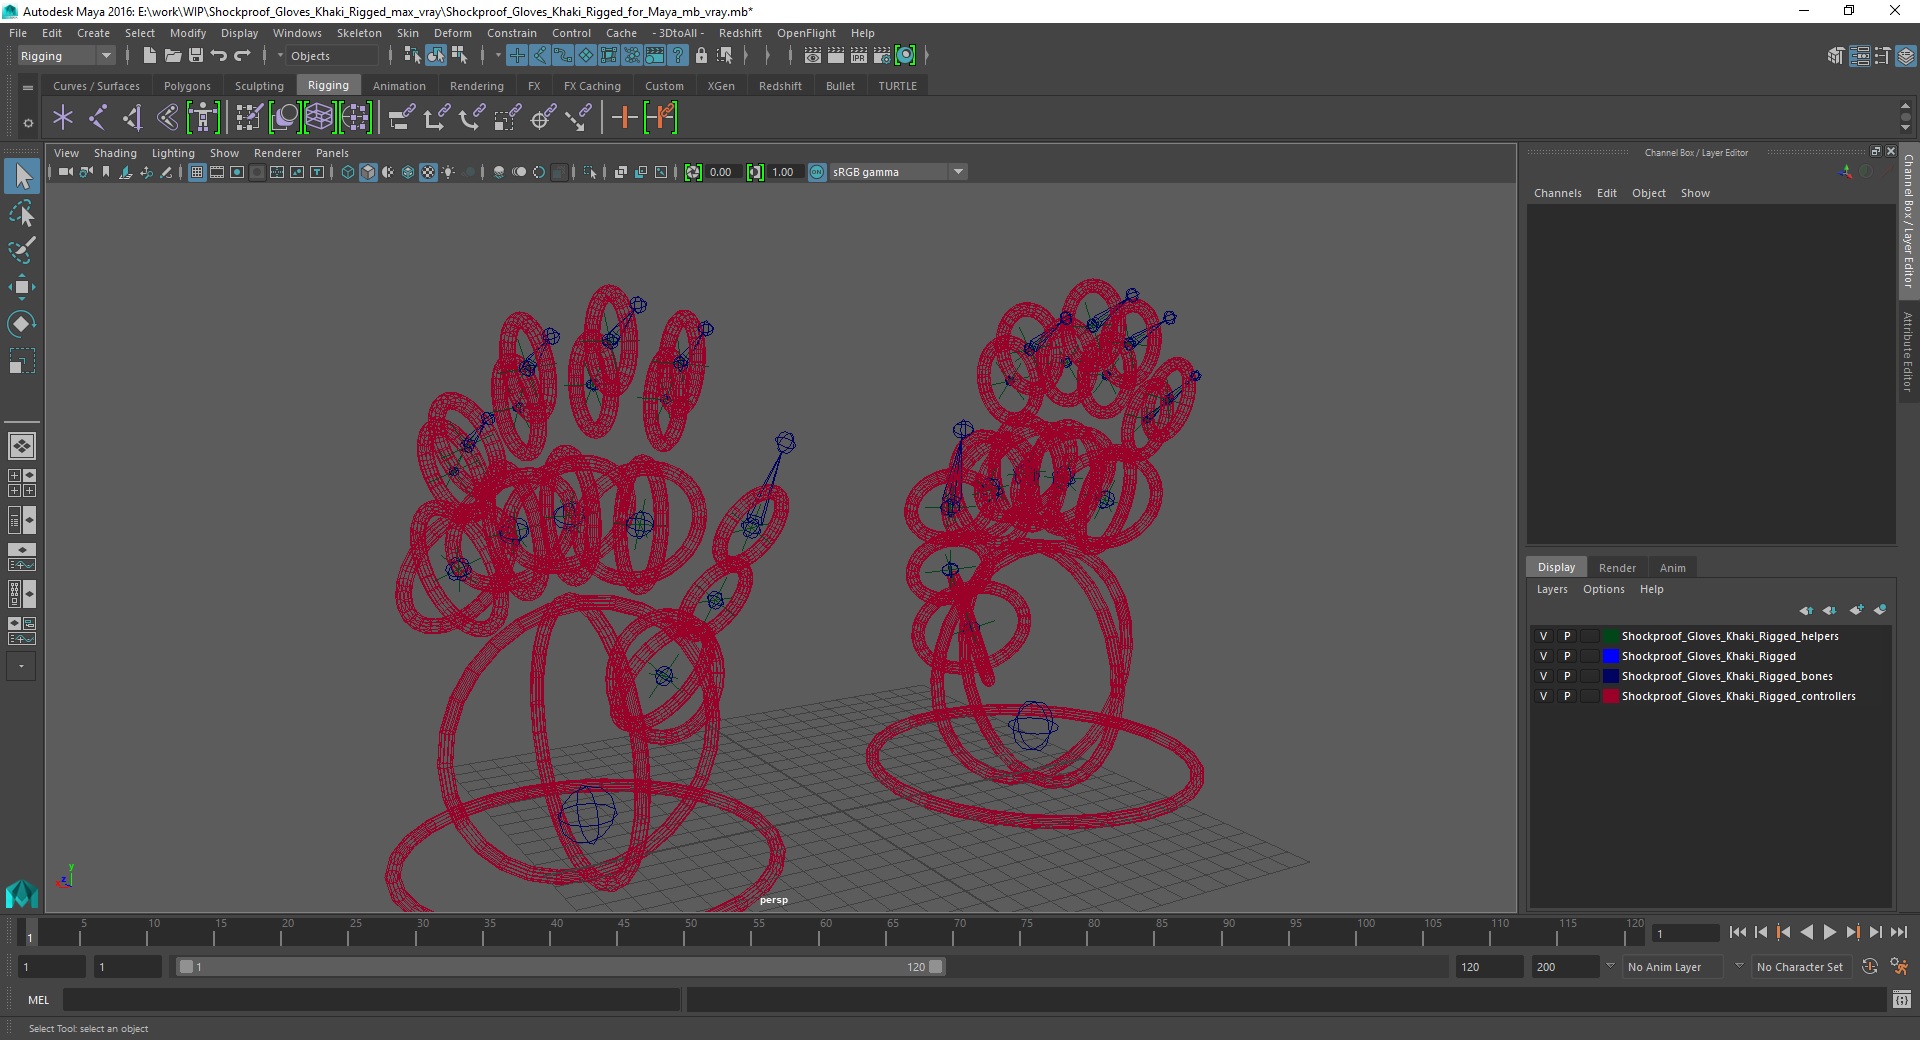Open the sRGB gamma view transform dropdown
Viewport: 1920px width, 1040px height.
pyautogui.click(x=898, y=172)
